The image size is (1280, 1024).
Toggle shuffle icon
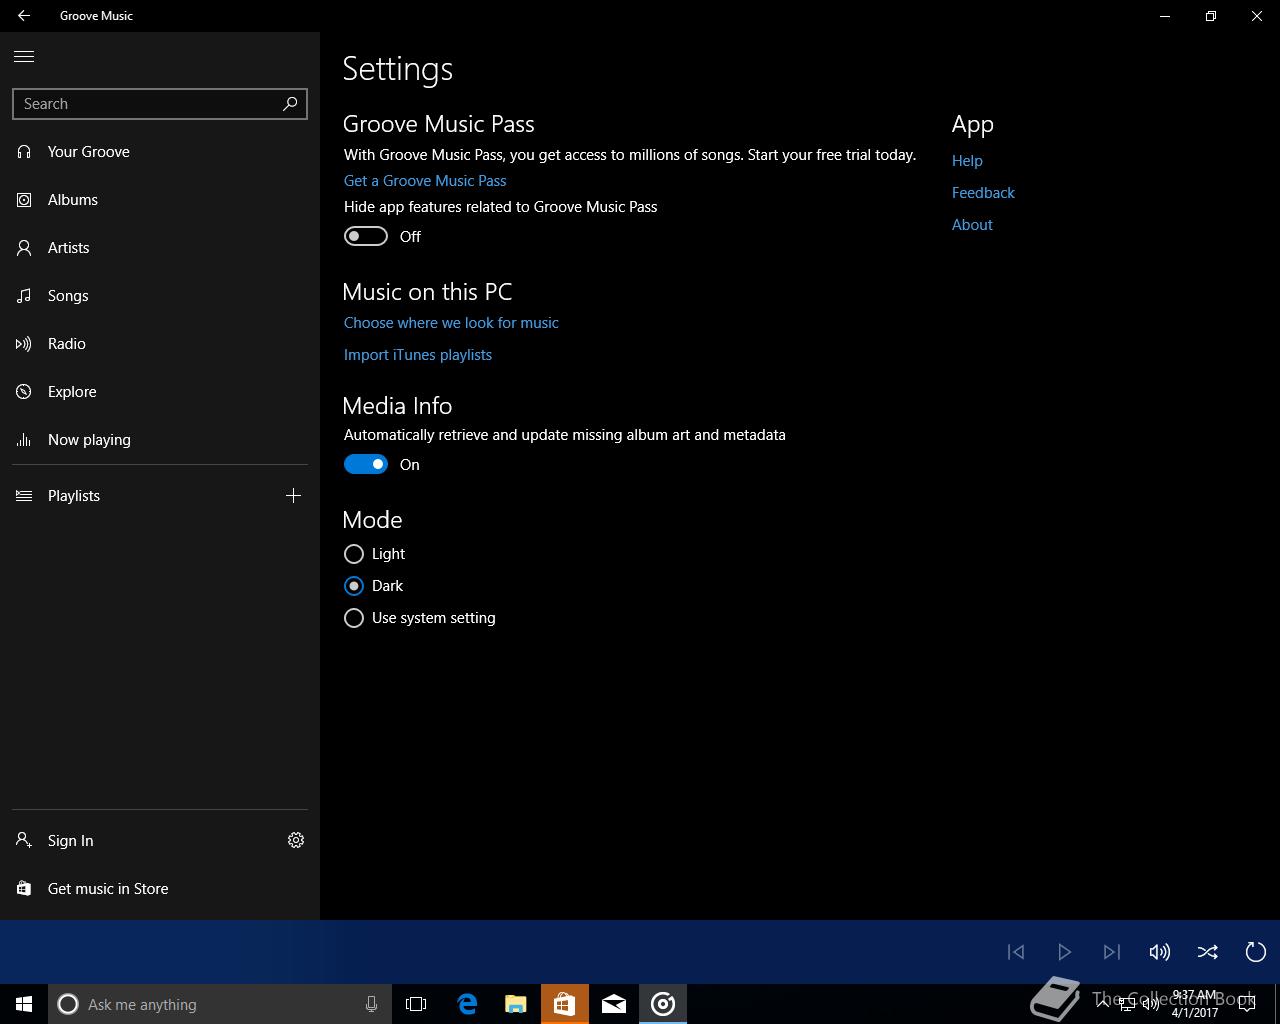pos(1208,952)
